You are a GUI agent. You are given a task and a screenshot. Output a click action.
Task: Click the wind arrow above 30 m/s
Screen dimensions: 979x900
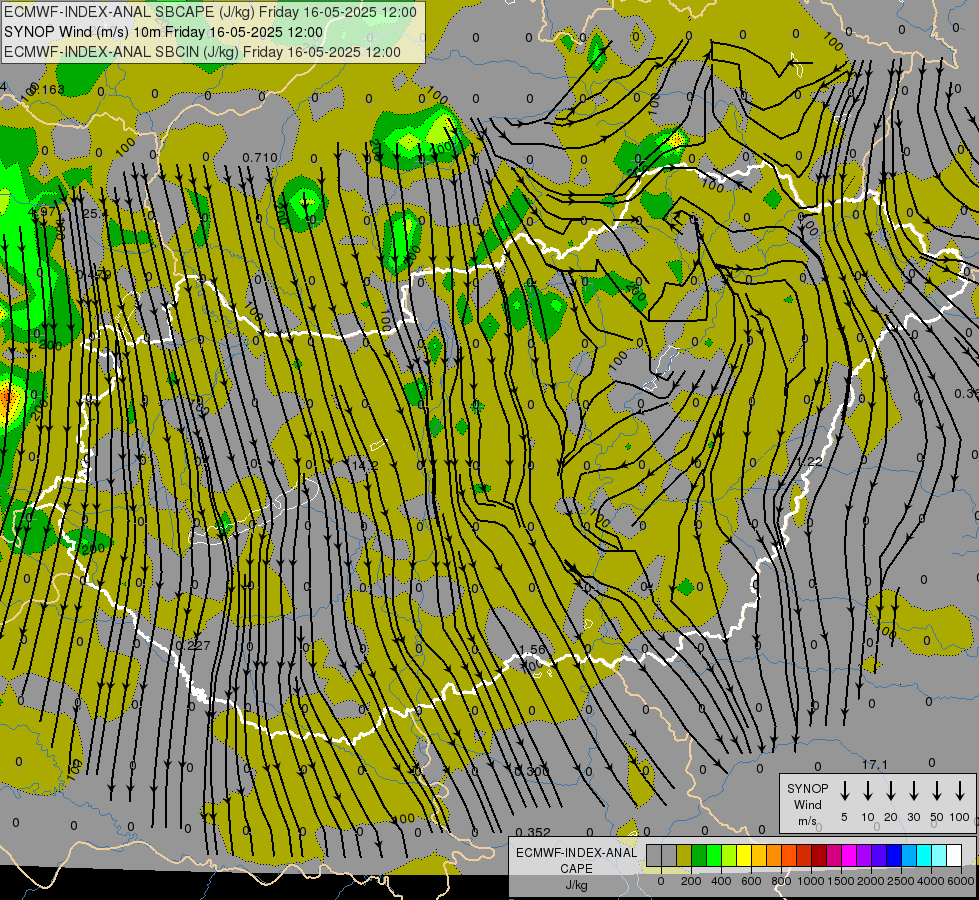click(x=914, y=791)
